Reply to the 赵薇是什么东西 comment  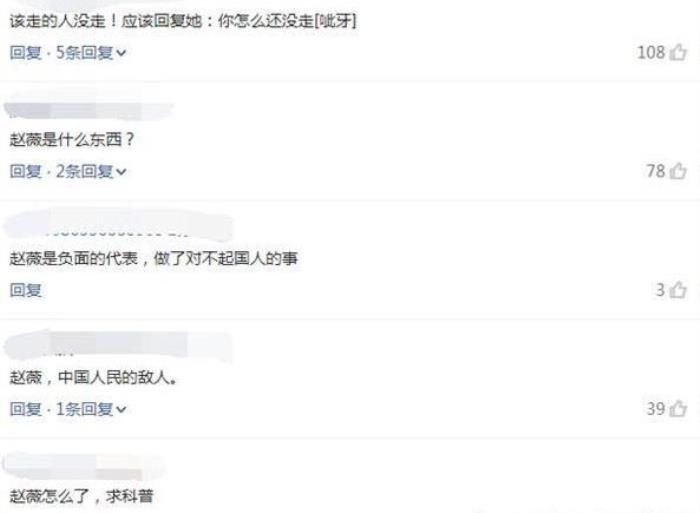point(25,171)
